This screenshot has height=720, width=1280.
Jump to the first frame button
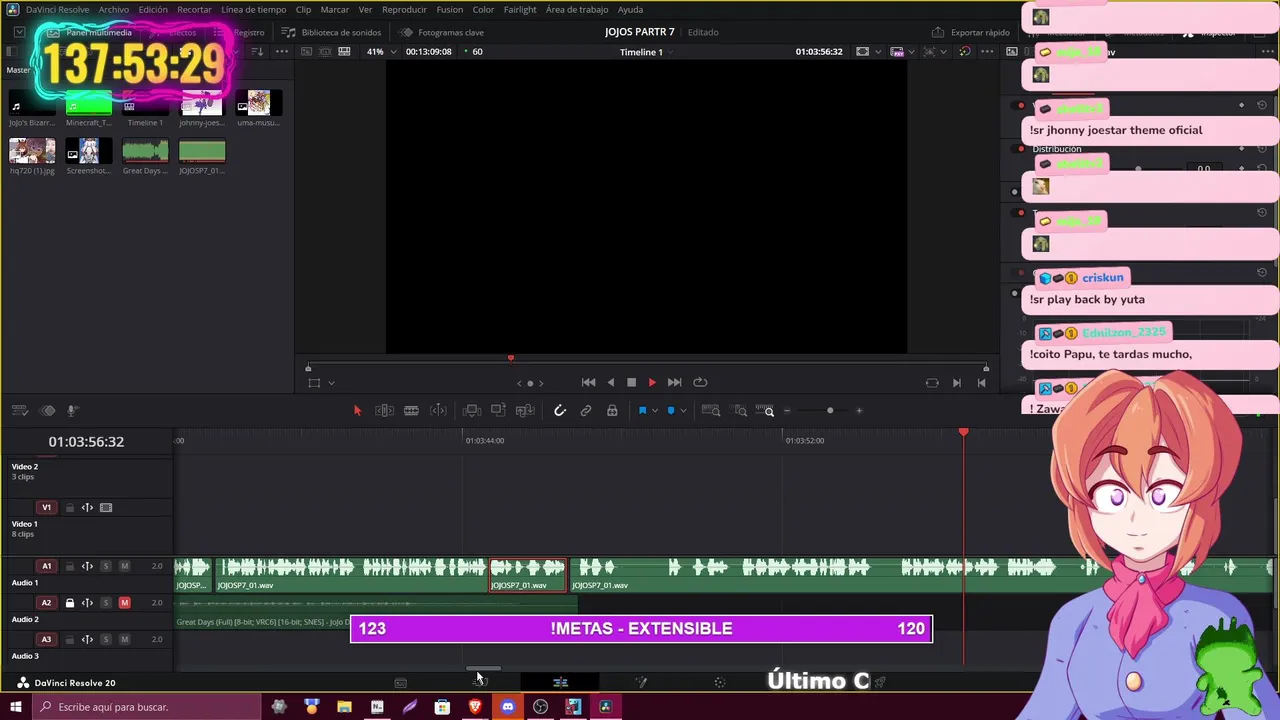pos(588,382)
